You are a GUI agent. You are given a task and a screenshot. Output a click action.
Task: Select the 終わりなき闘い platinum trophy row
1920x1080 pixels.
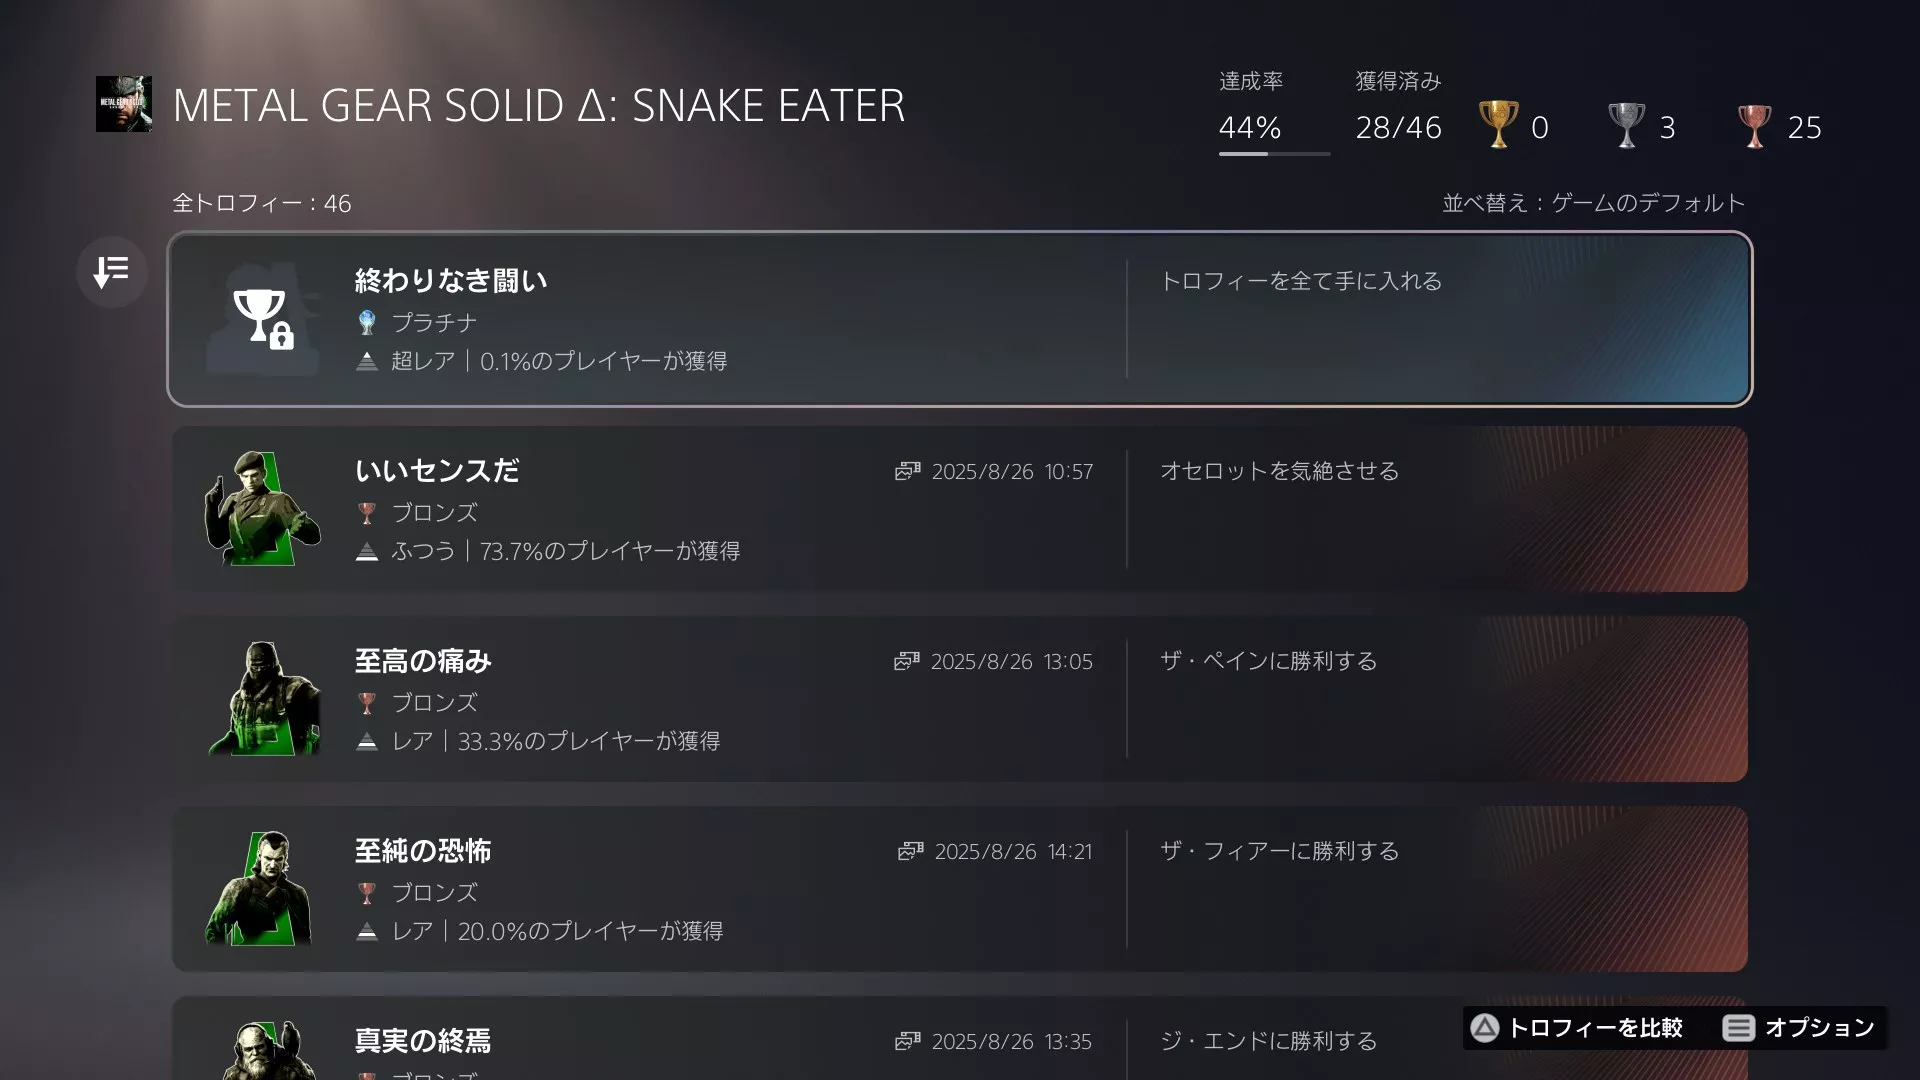[x=959, y=319]
